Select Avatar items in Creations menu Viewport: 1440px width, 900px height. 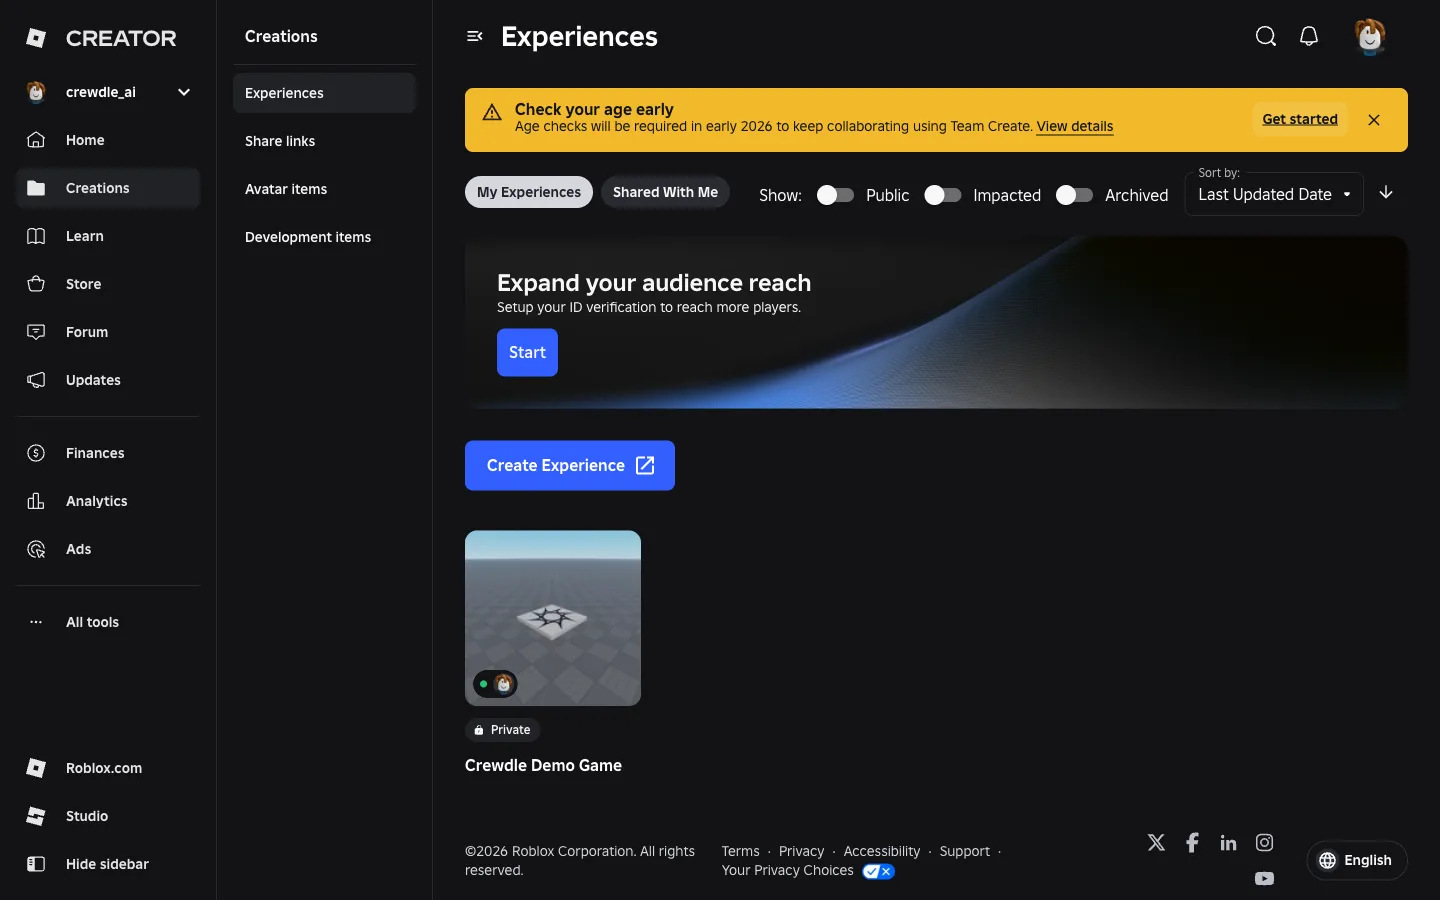(324, 189)
